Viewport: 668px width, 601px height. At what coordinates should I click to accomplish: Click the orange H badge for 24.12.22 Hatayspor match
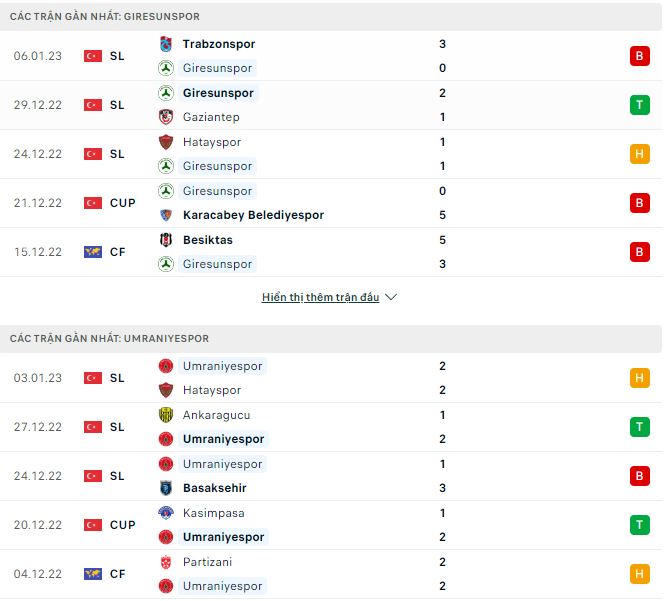pos(639,154)
